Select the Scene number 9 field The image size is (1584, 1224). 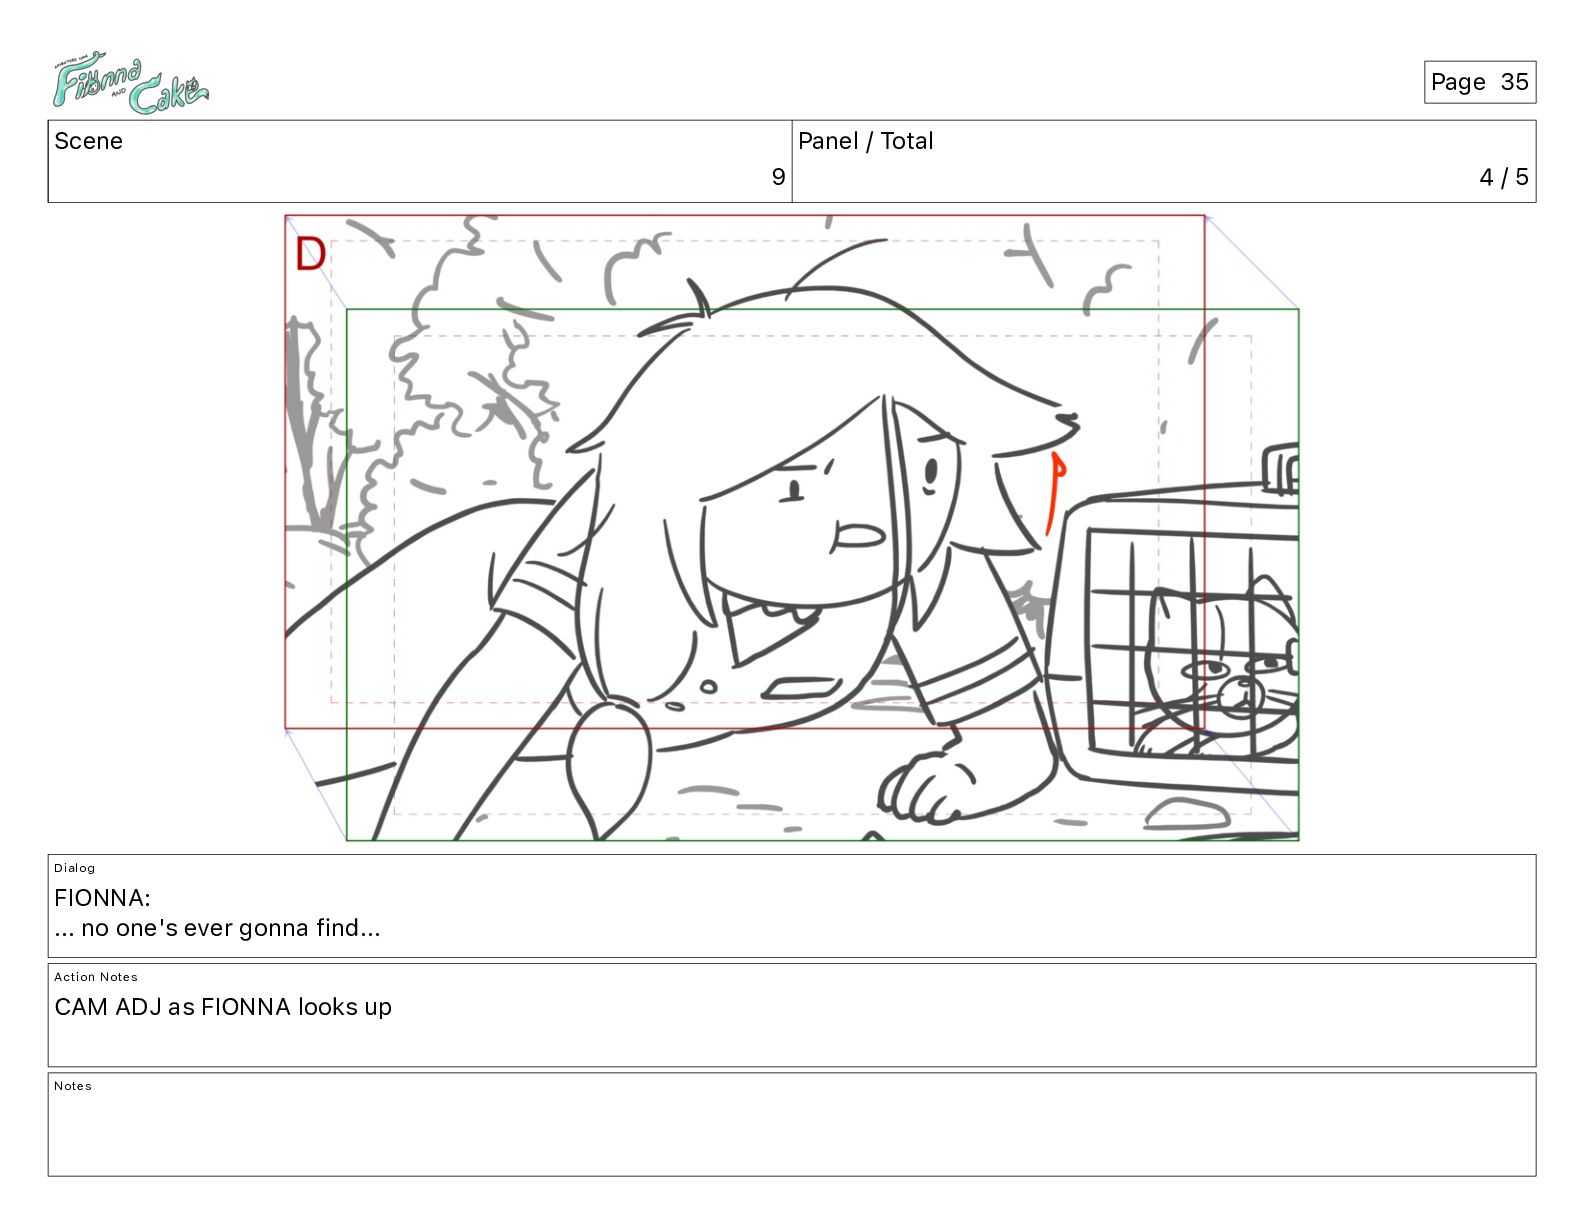pyautogui.click(x=420, y=161)
